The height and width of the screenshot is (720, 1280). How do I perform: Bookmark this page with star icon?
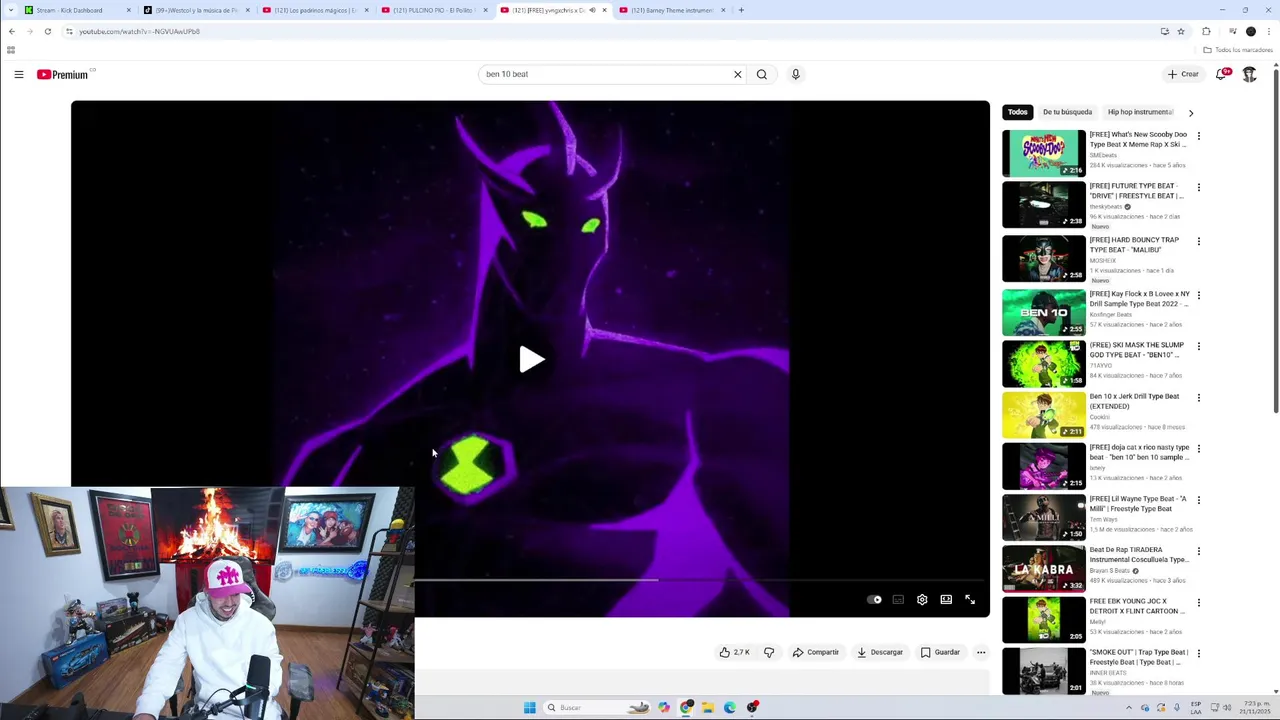point(1181,31)
